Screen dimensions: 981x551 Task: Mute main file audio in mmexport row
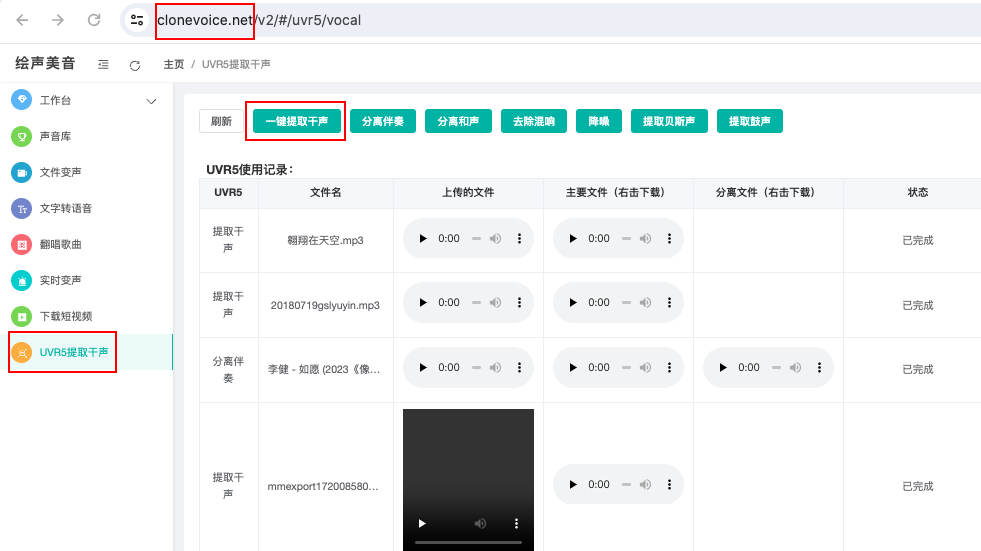click(x=646, y=485)
